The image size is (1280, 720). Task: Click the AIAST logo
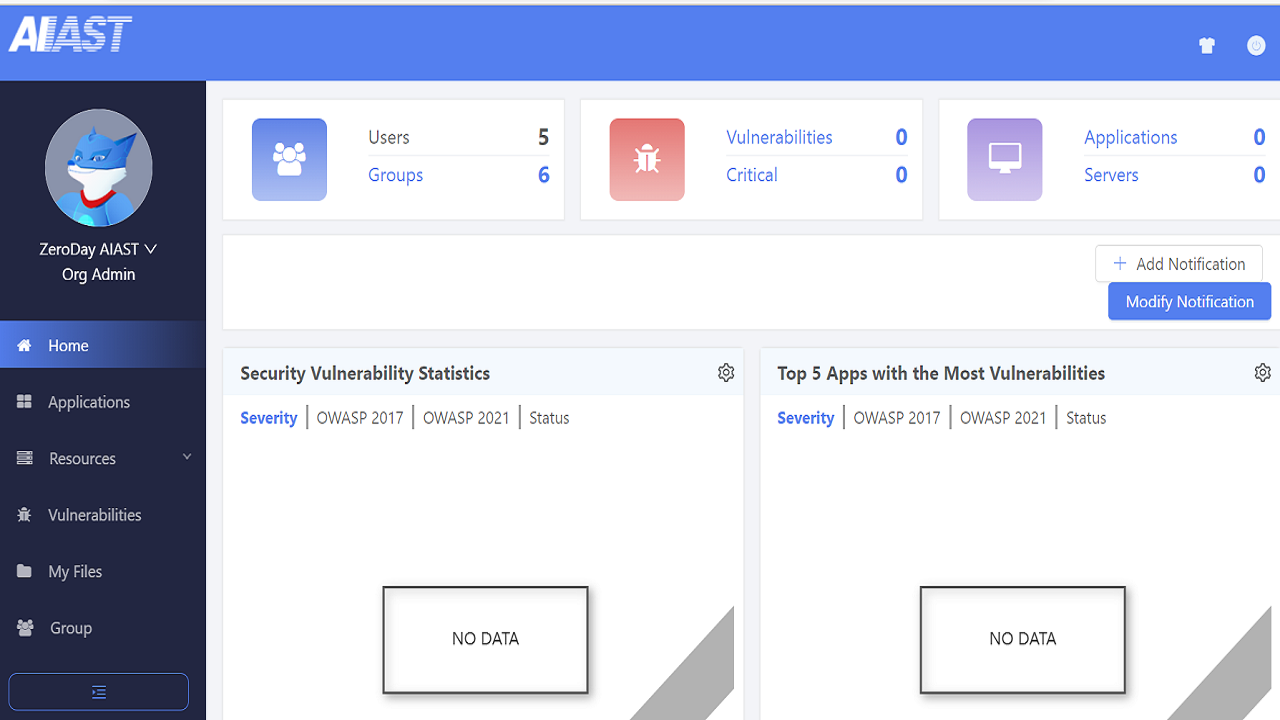pos(70,35)
